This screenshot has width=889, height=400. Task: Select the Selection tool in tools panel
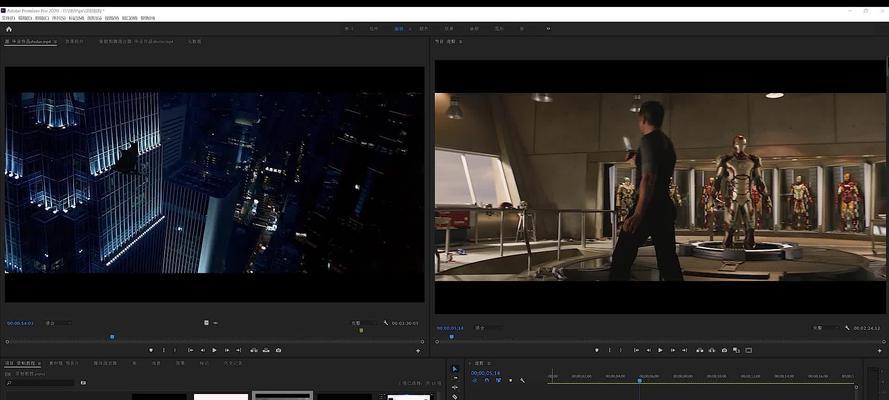pos(455,369)
